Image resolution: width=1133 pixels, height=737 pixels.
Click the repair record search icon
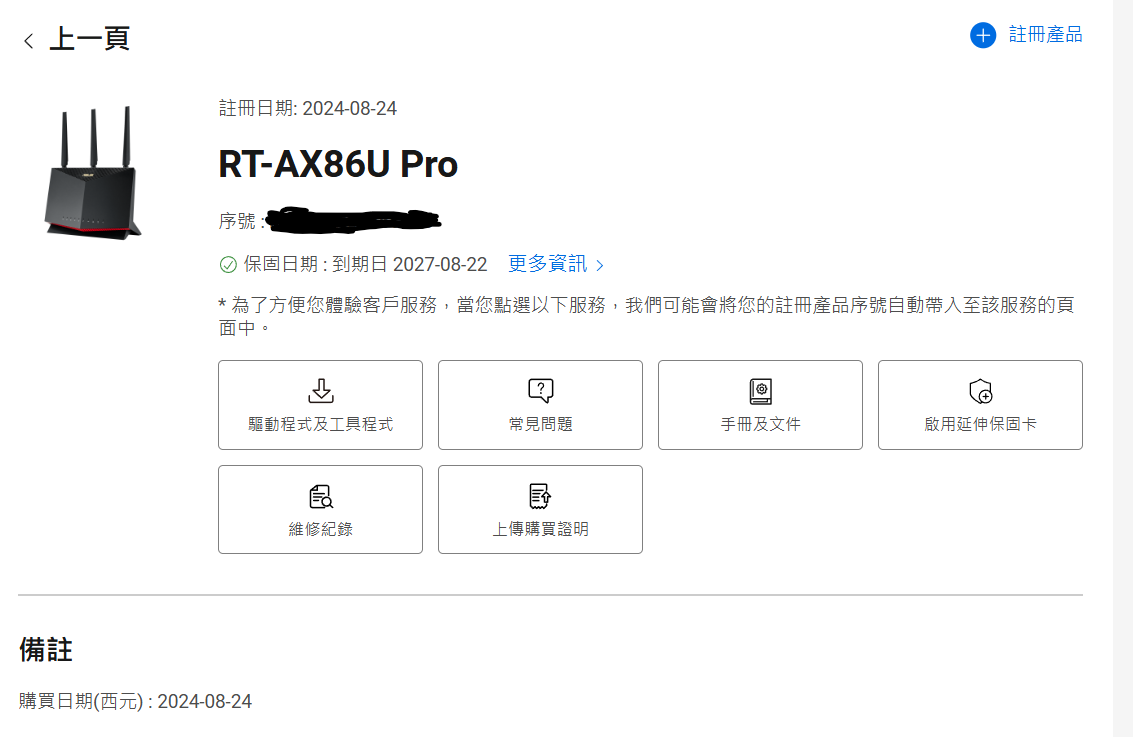click(x=321, y=496)
